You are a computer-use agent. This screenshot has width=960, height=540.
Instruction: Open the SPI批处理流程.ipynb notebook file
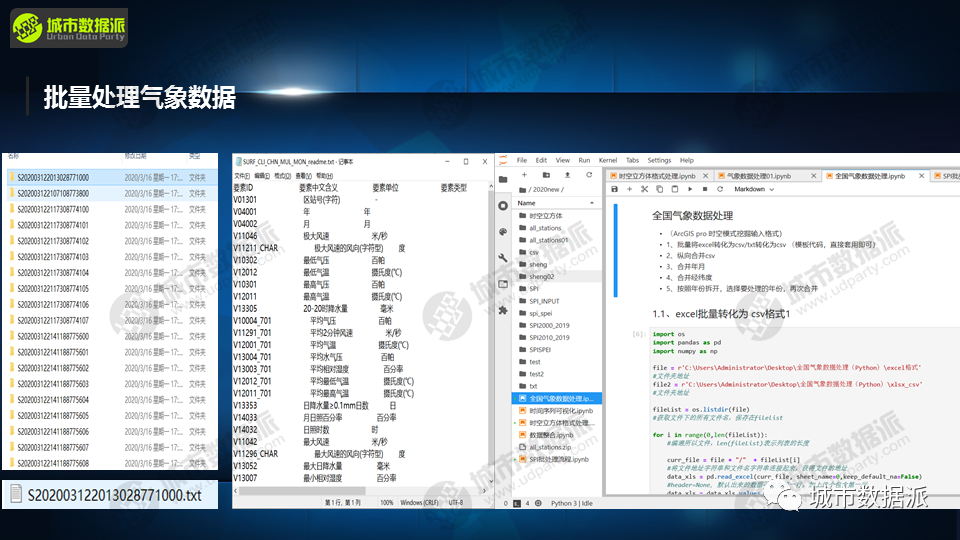tap(557, 459)
